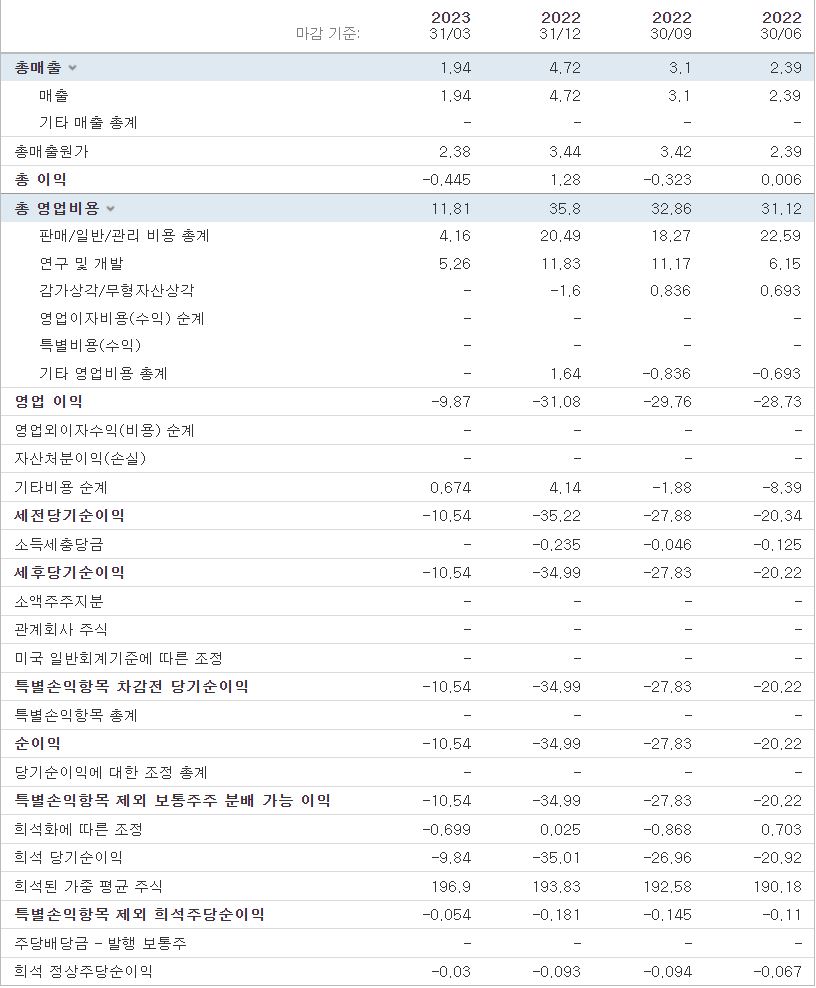
Task: Select the 2022 31/12 column header
Action: pos(560,25)
